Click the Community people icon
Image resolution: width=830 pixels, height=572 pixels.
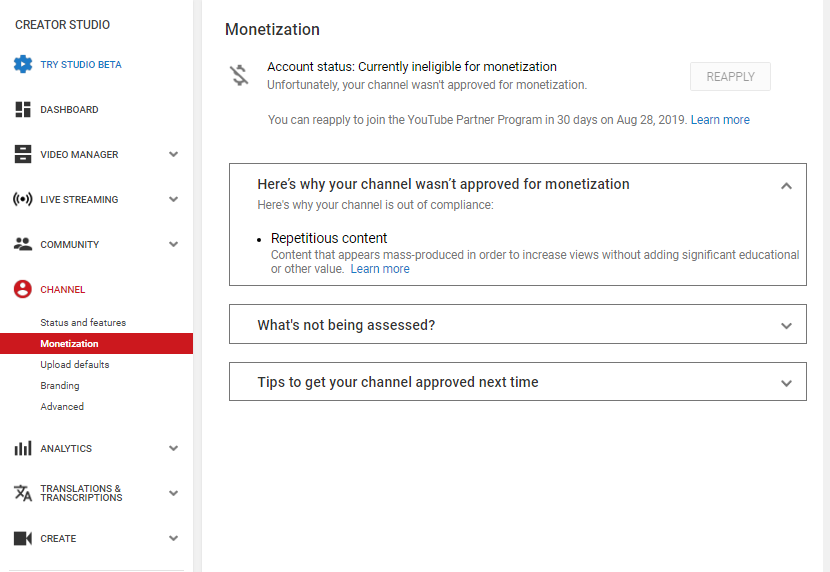(x=23, y=244)
